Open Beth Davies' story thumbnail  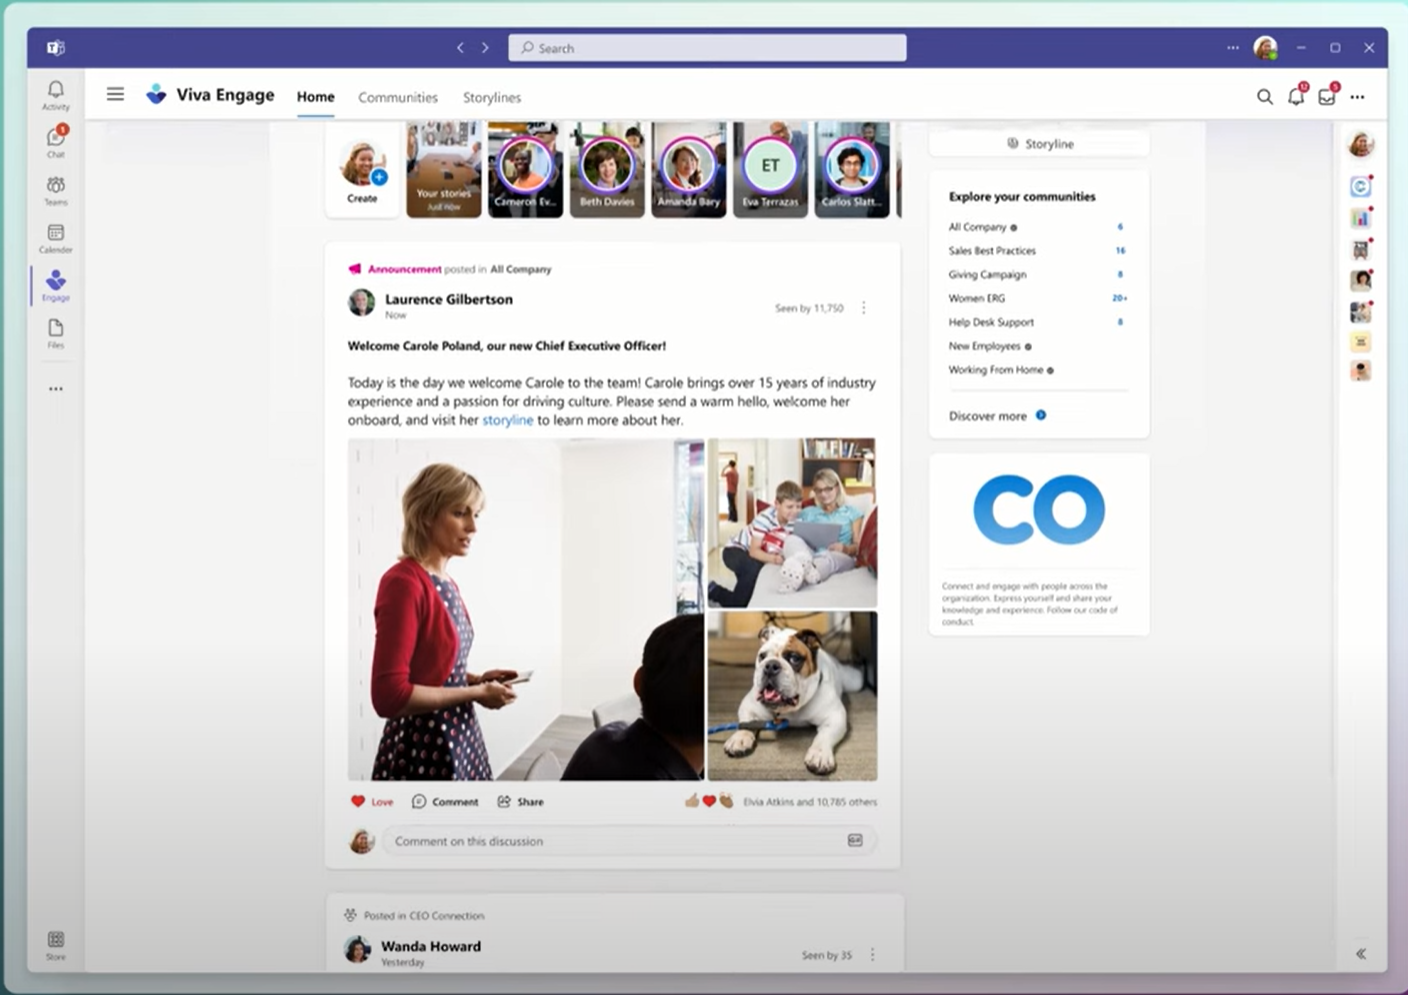coord(607,169)
